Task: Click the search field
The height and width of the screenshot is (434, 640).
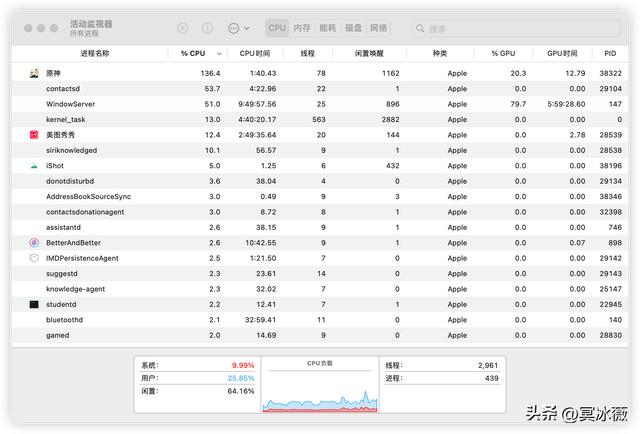Action: [516, 28]
